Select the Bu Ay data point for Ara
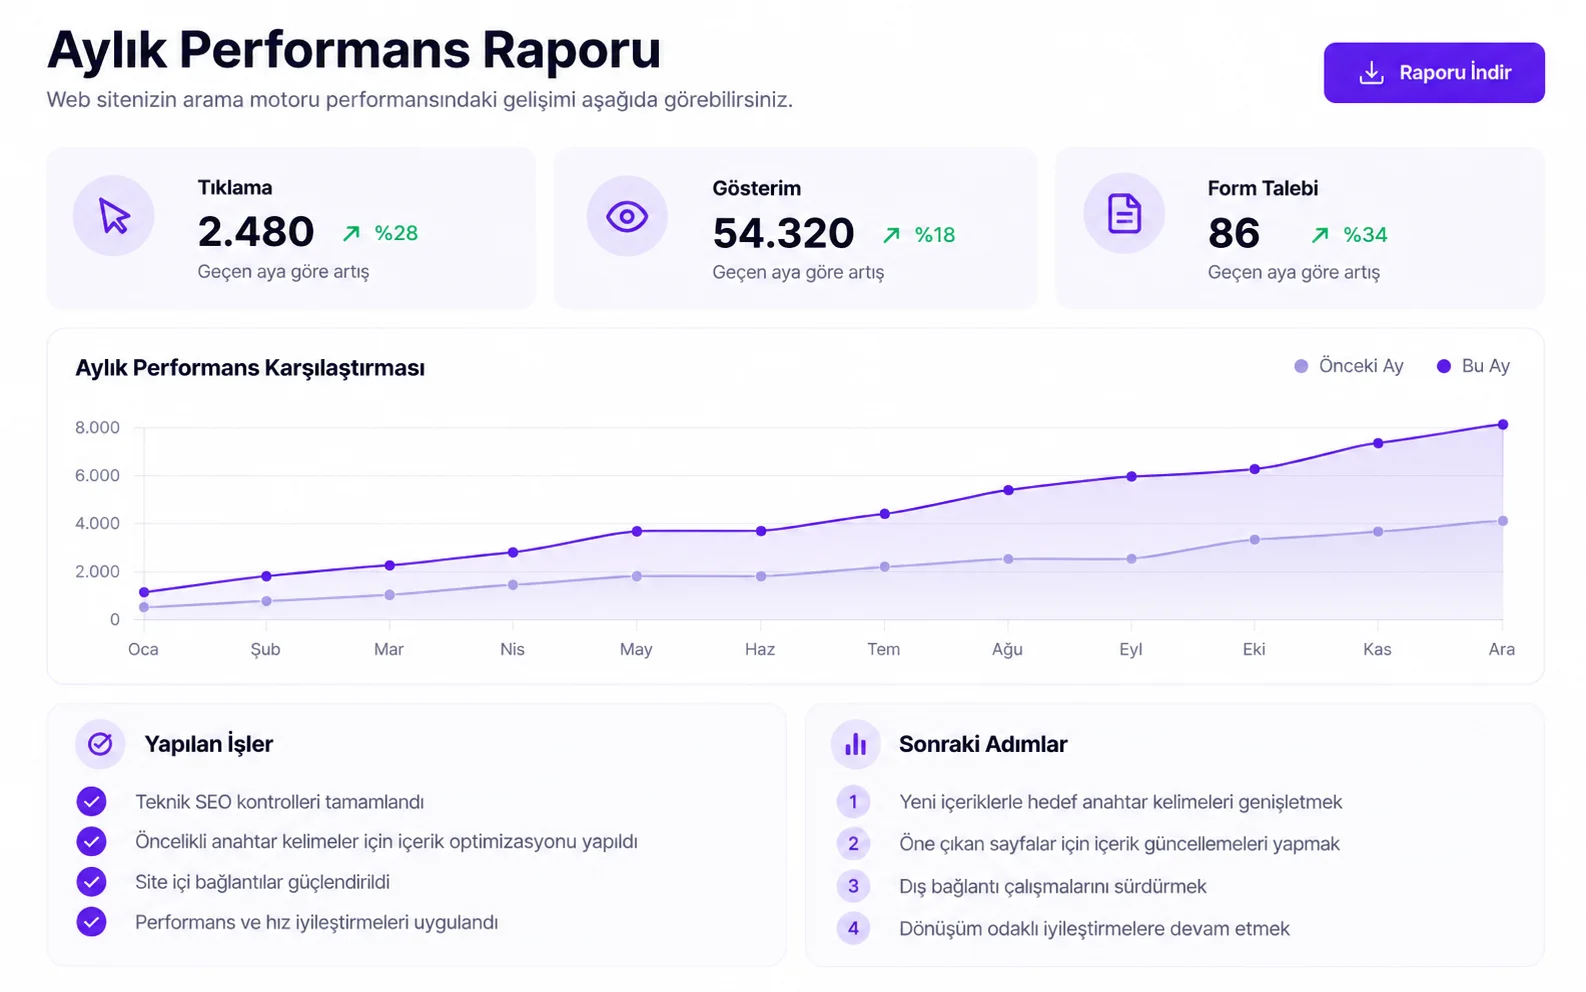 click(x=1502, y=425)
